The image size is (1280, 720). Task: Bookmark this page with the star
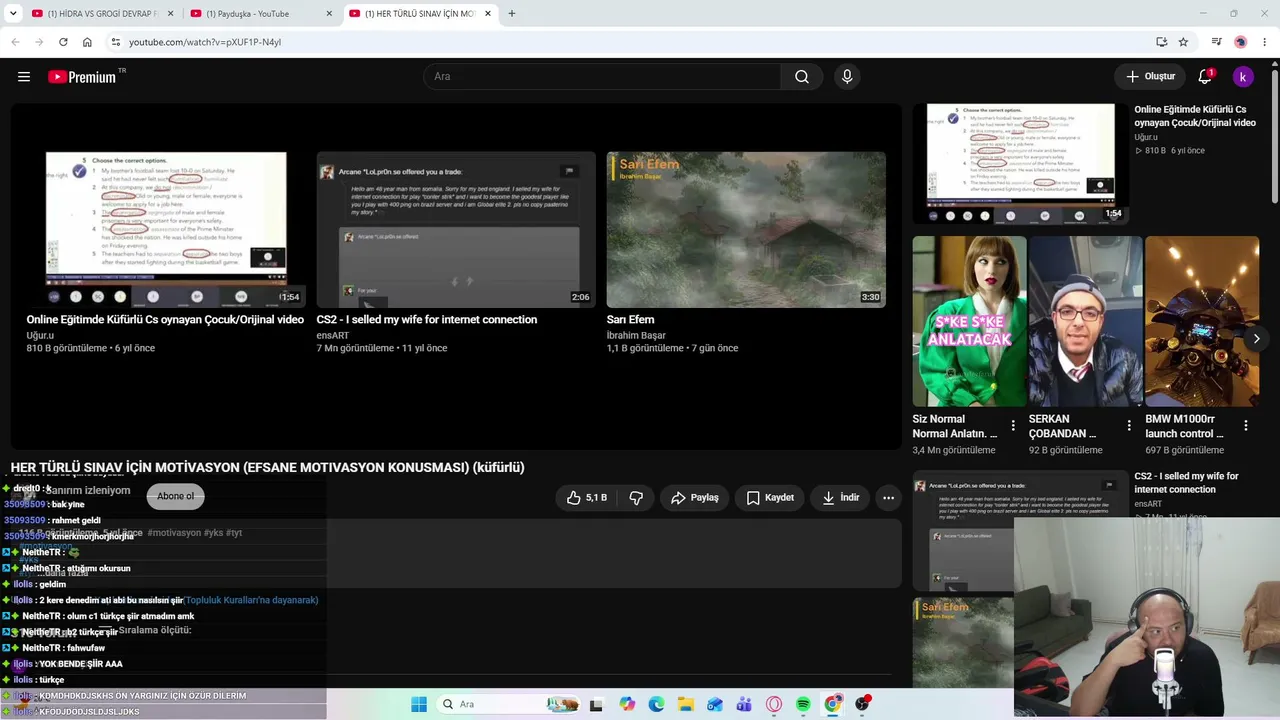pyautogui.click(x=1183, y=42)
